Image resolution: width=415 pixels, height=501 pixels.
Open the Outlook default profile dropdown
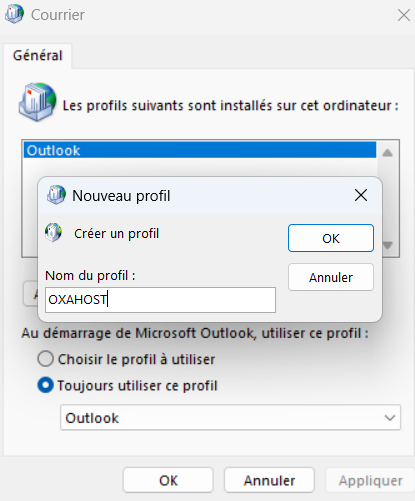point(230,418)
